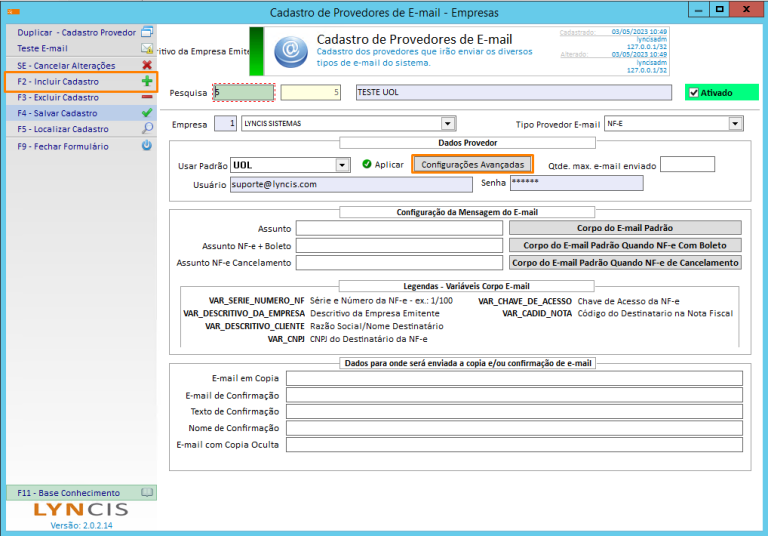This screenshot has height=536, width=768.
Task: Click the green status color bar
Action: point(256,51)
